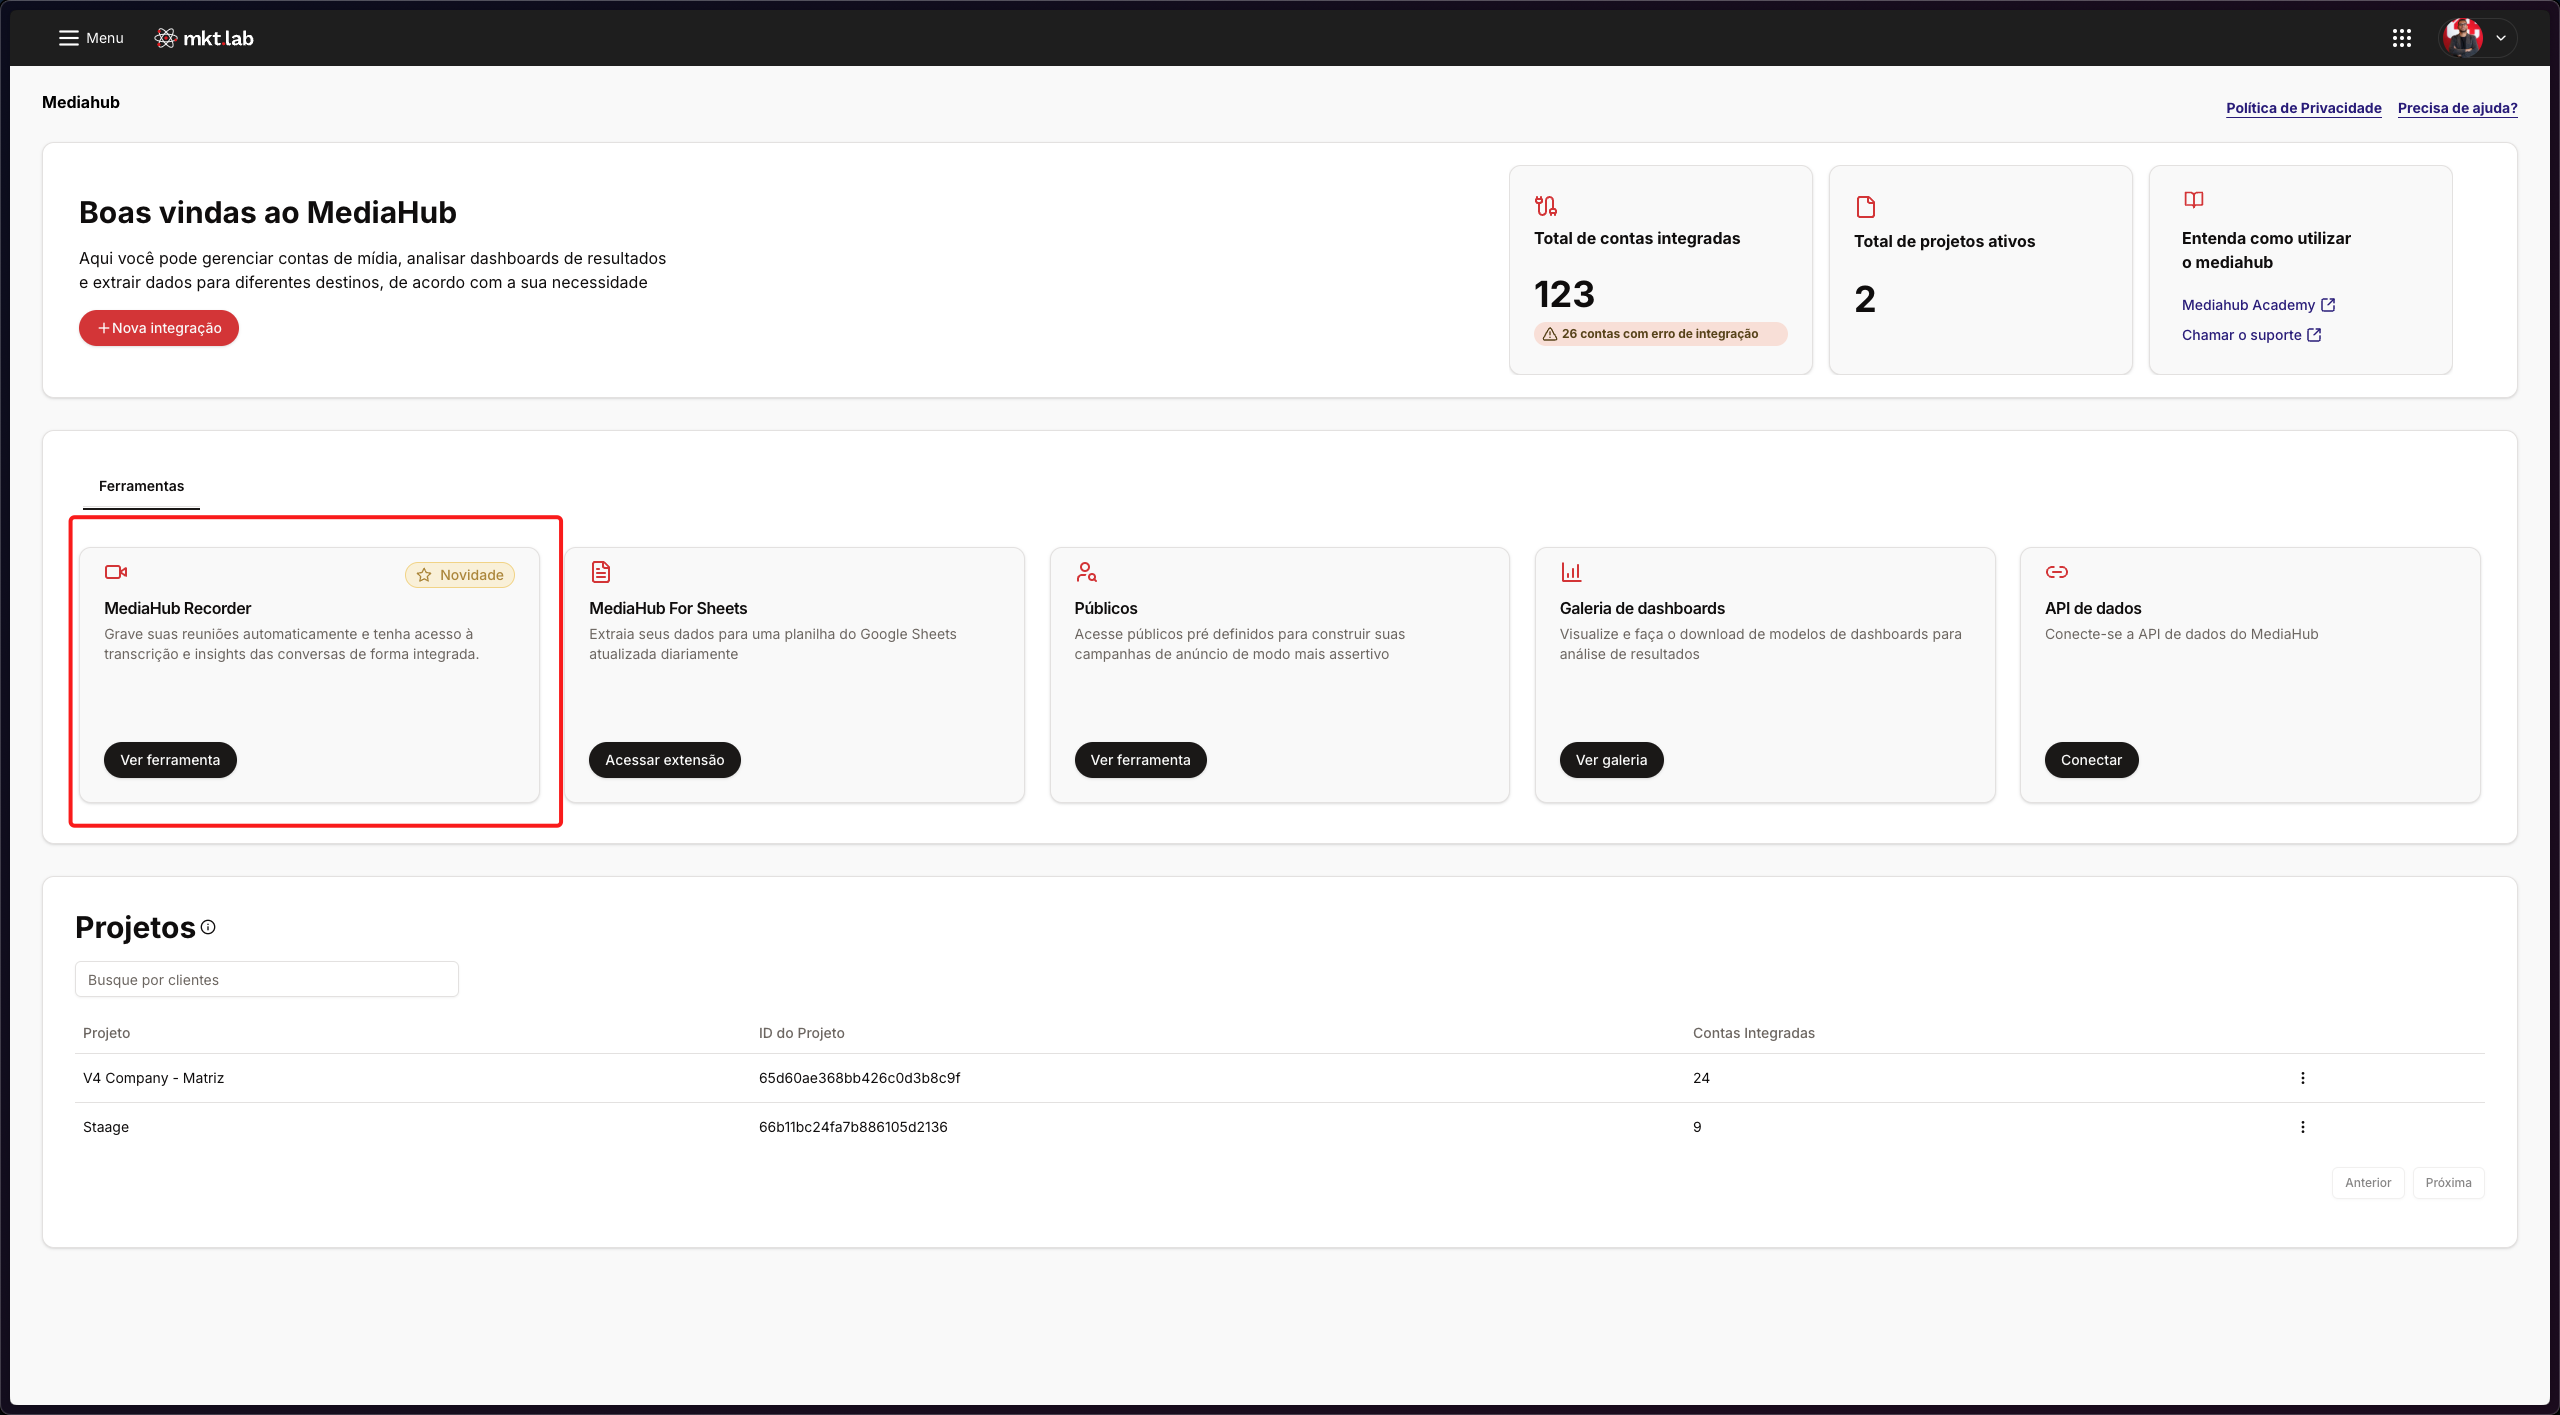Open the hamburger Menu icon

coord(68,38)
